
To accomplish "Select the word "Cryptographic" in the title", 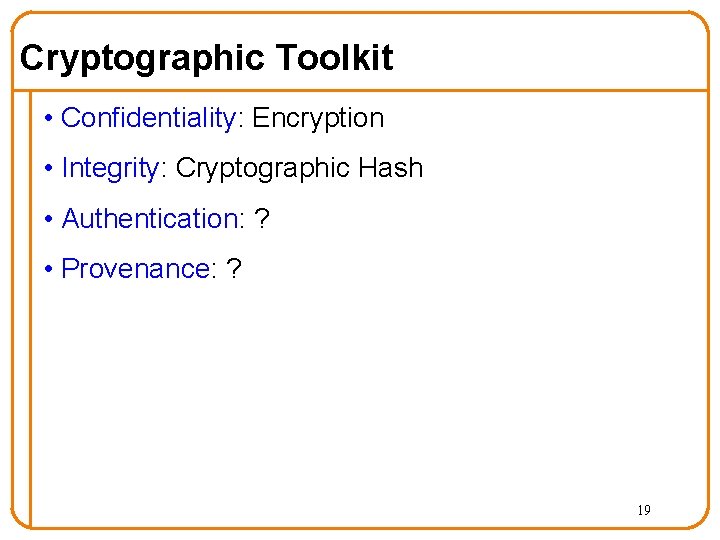I will pyautogui.click(x=142, y=58).
